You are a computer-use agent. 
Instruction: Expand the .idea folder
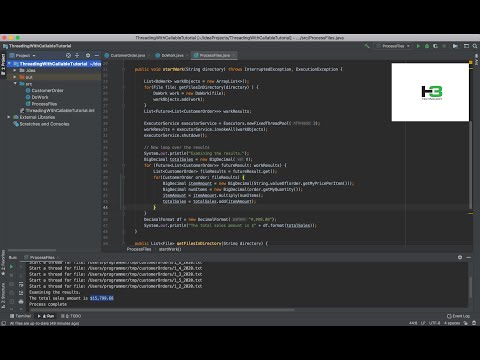15,70
